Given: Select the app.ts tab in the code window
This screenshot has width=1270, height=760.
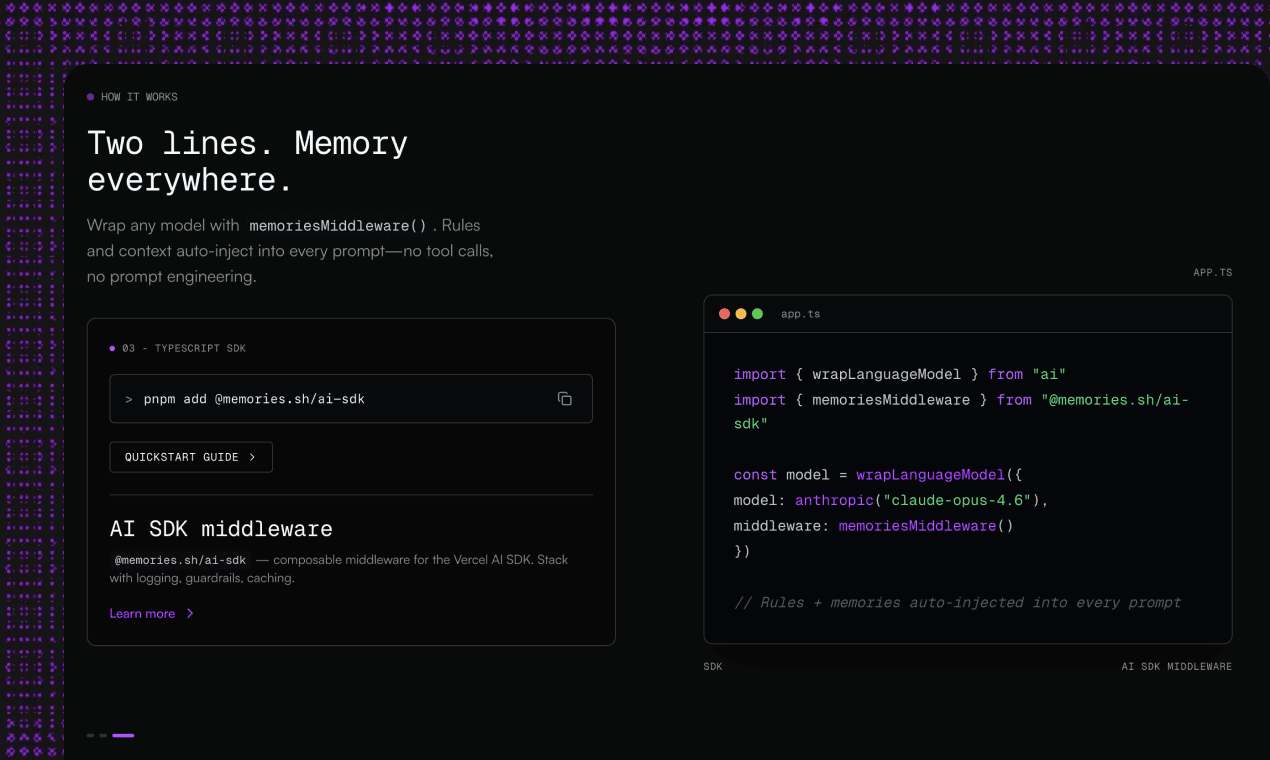Looking at the screenshot, I should (x=800, y=313).
